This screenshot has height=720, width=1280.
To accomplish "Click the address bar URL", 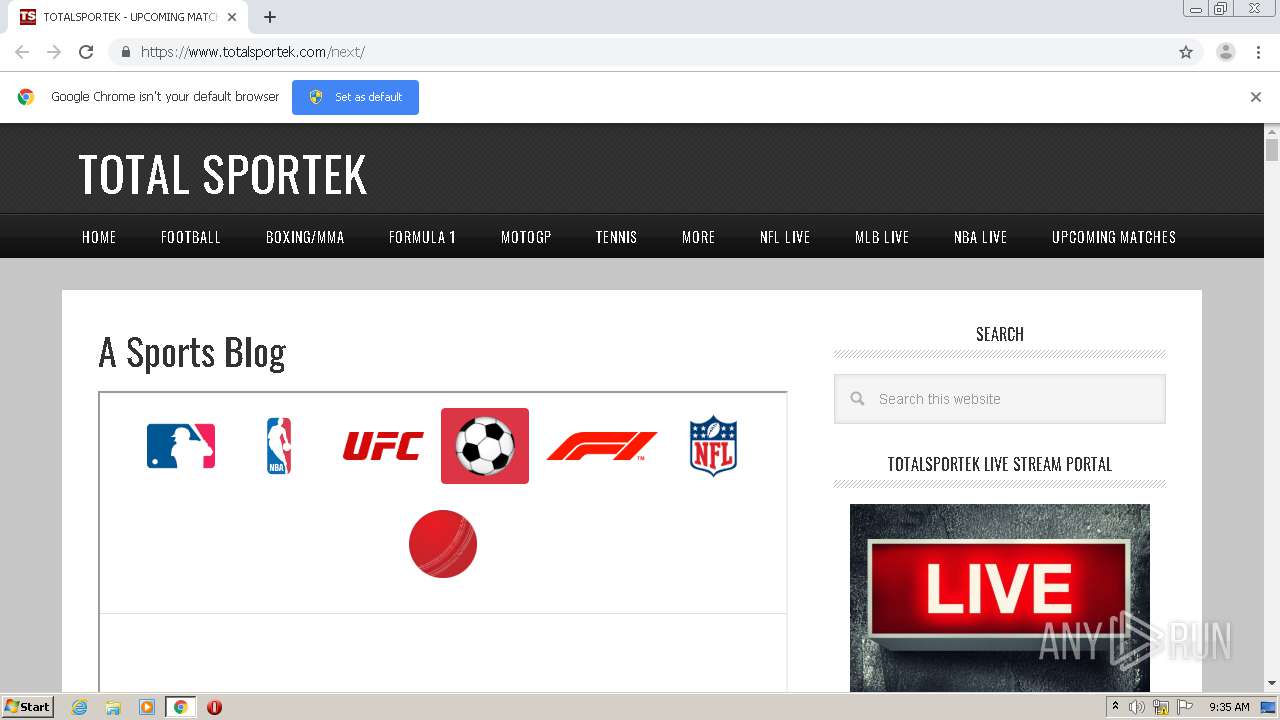I will [253, 52].
